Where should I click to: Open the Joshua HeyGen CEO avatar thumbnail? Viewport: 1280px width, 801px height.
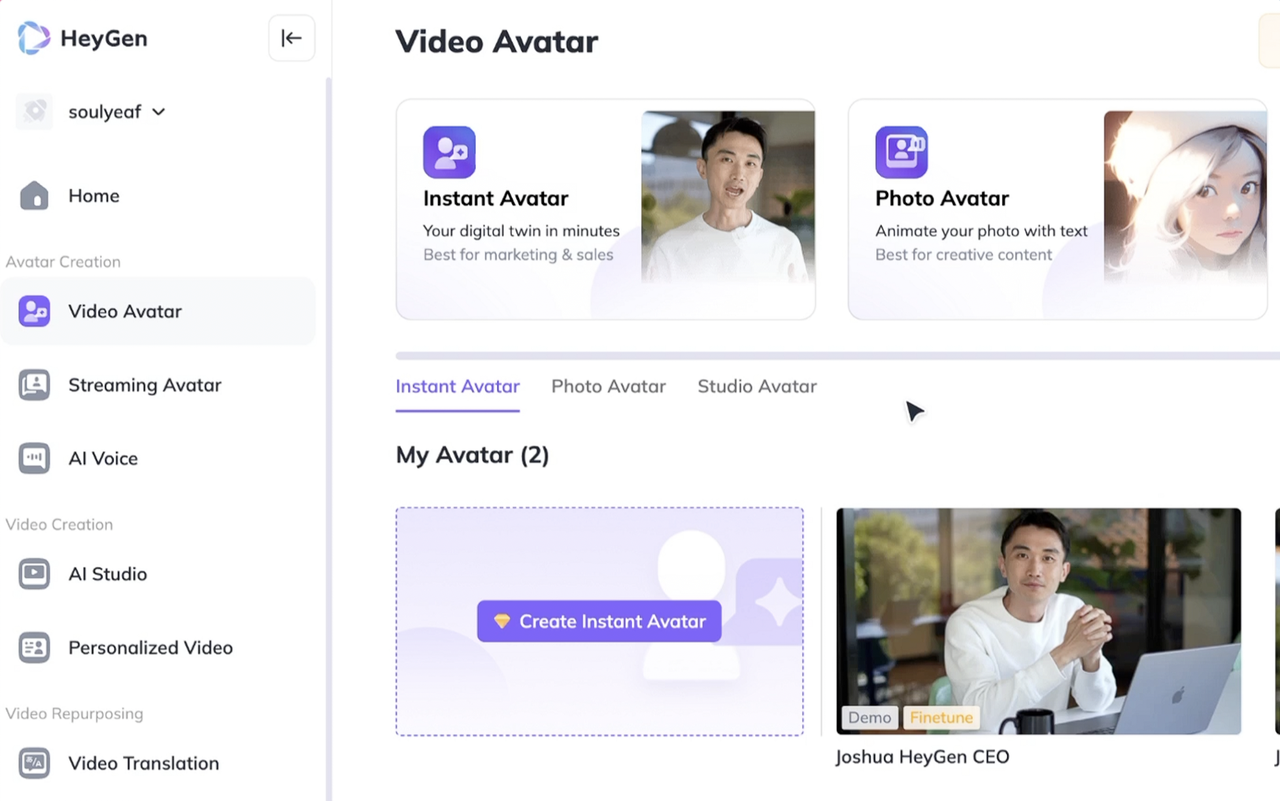pyautogui.click(x=1038, y=620)
